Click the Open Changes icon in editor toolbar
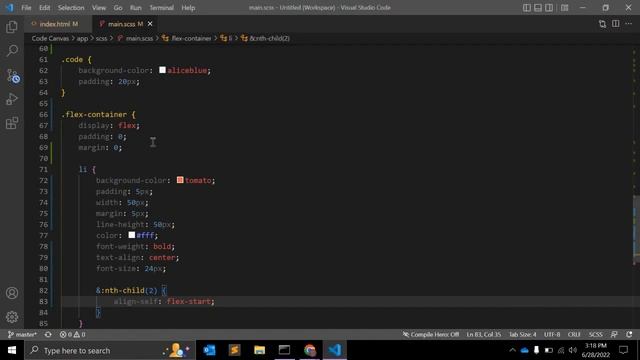The image size is (640, 360). pyautogui.click(x=602, y=24)
